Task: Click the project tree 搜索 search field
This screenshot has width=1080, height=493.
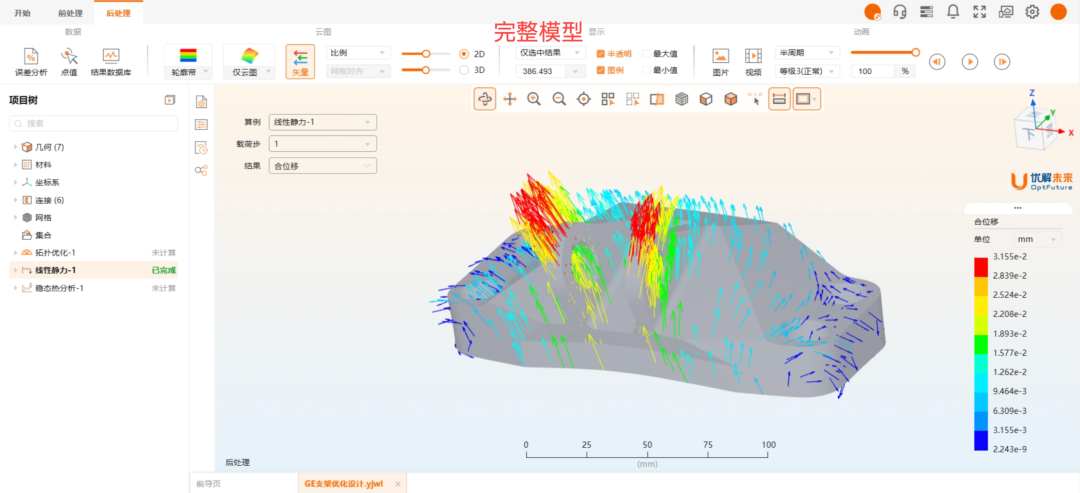Action: (95, 123)
